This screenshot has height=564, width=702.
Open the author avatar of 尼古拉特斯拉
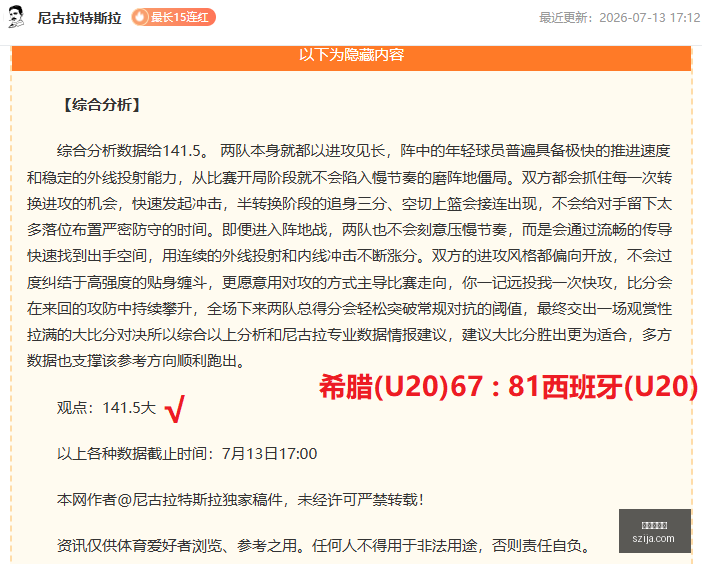pyautogui.click(x=16, y=17)
